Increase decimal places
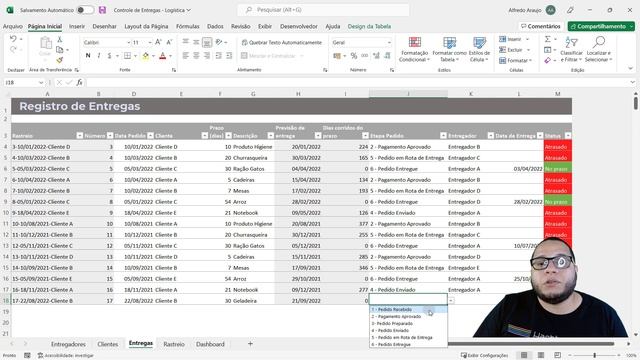 (376, 56)
